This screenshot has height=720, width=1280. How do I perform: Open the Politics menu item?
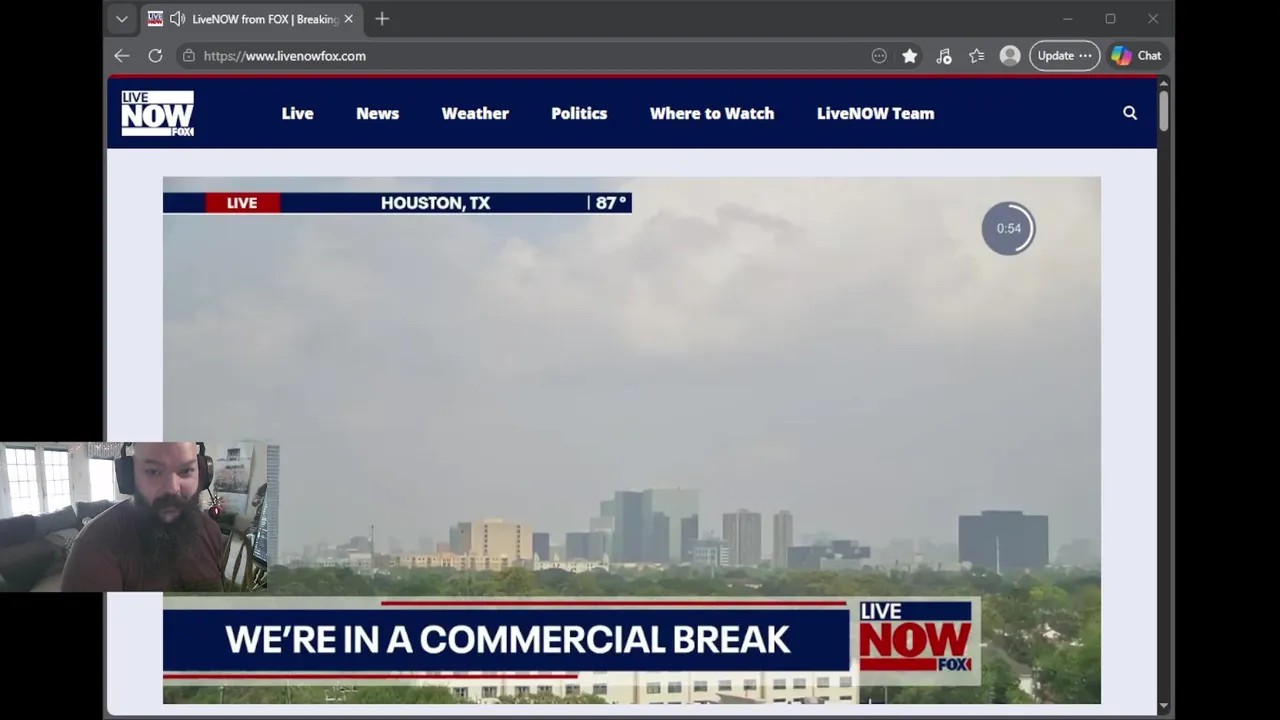point(579,113)
